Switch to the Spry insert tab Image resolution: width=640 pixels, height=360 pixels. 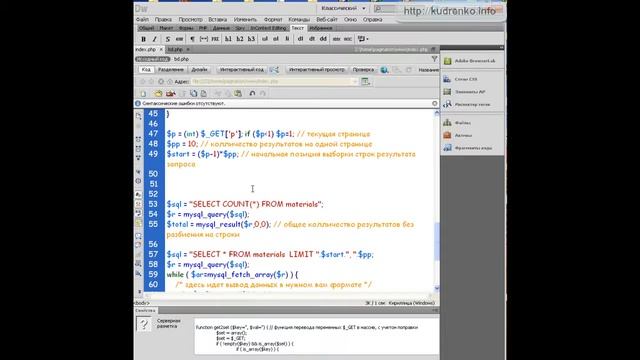pos(240,28)
